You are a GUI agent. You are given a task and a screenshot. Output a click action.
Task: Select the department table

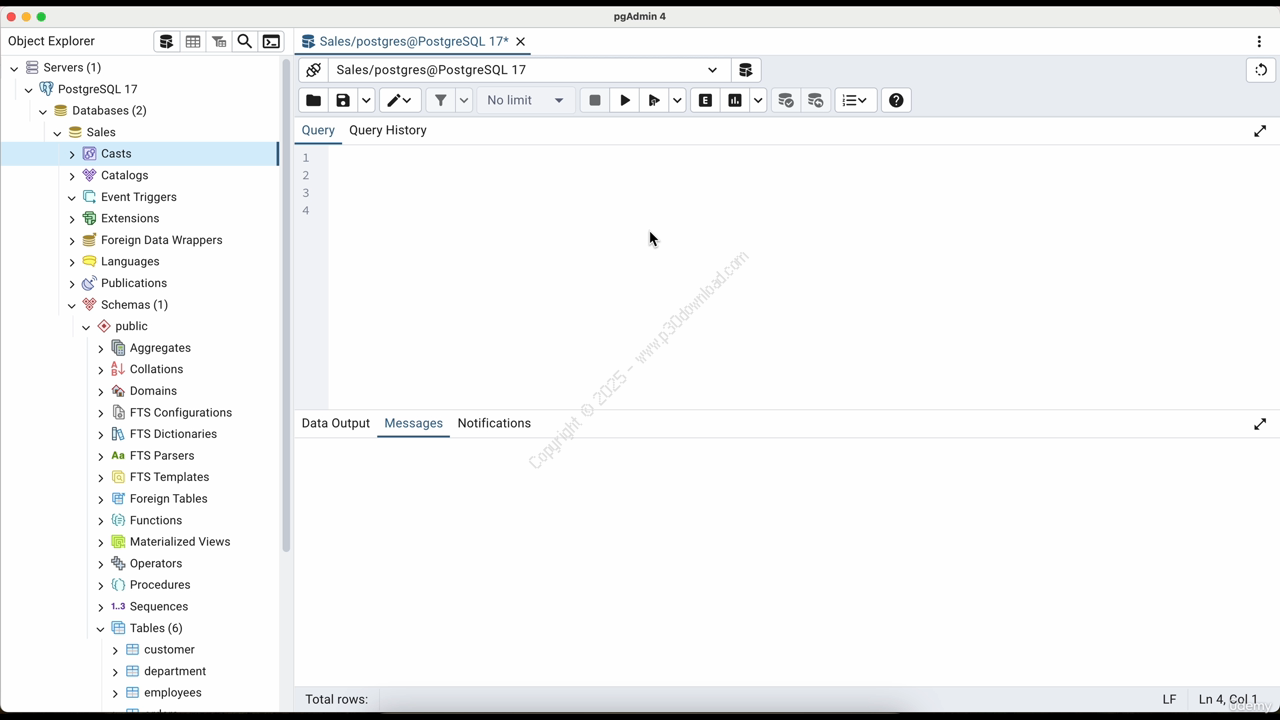tap(175, 671)
